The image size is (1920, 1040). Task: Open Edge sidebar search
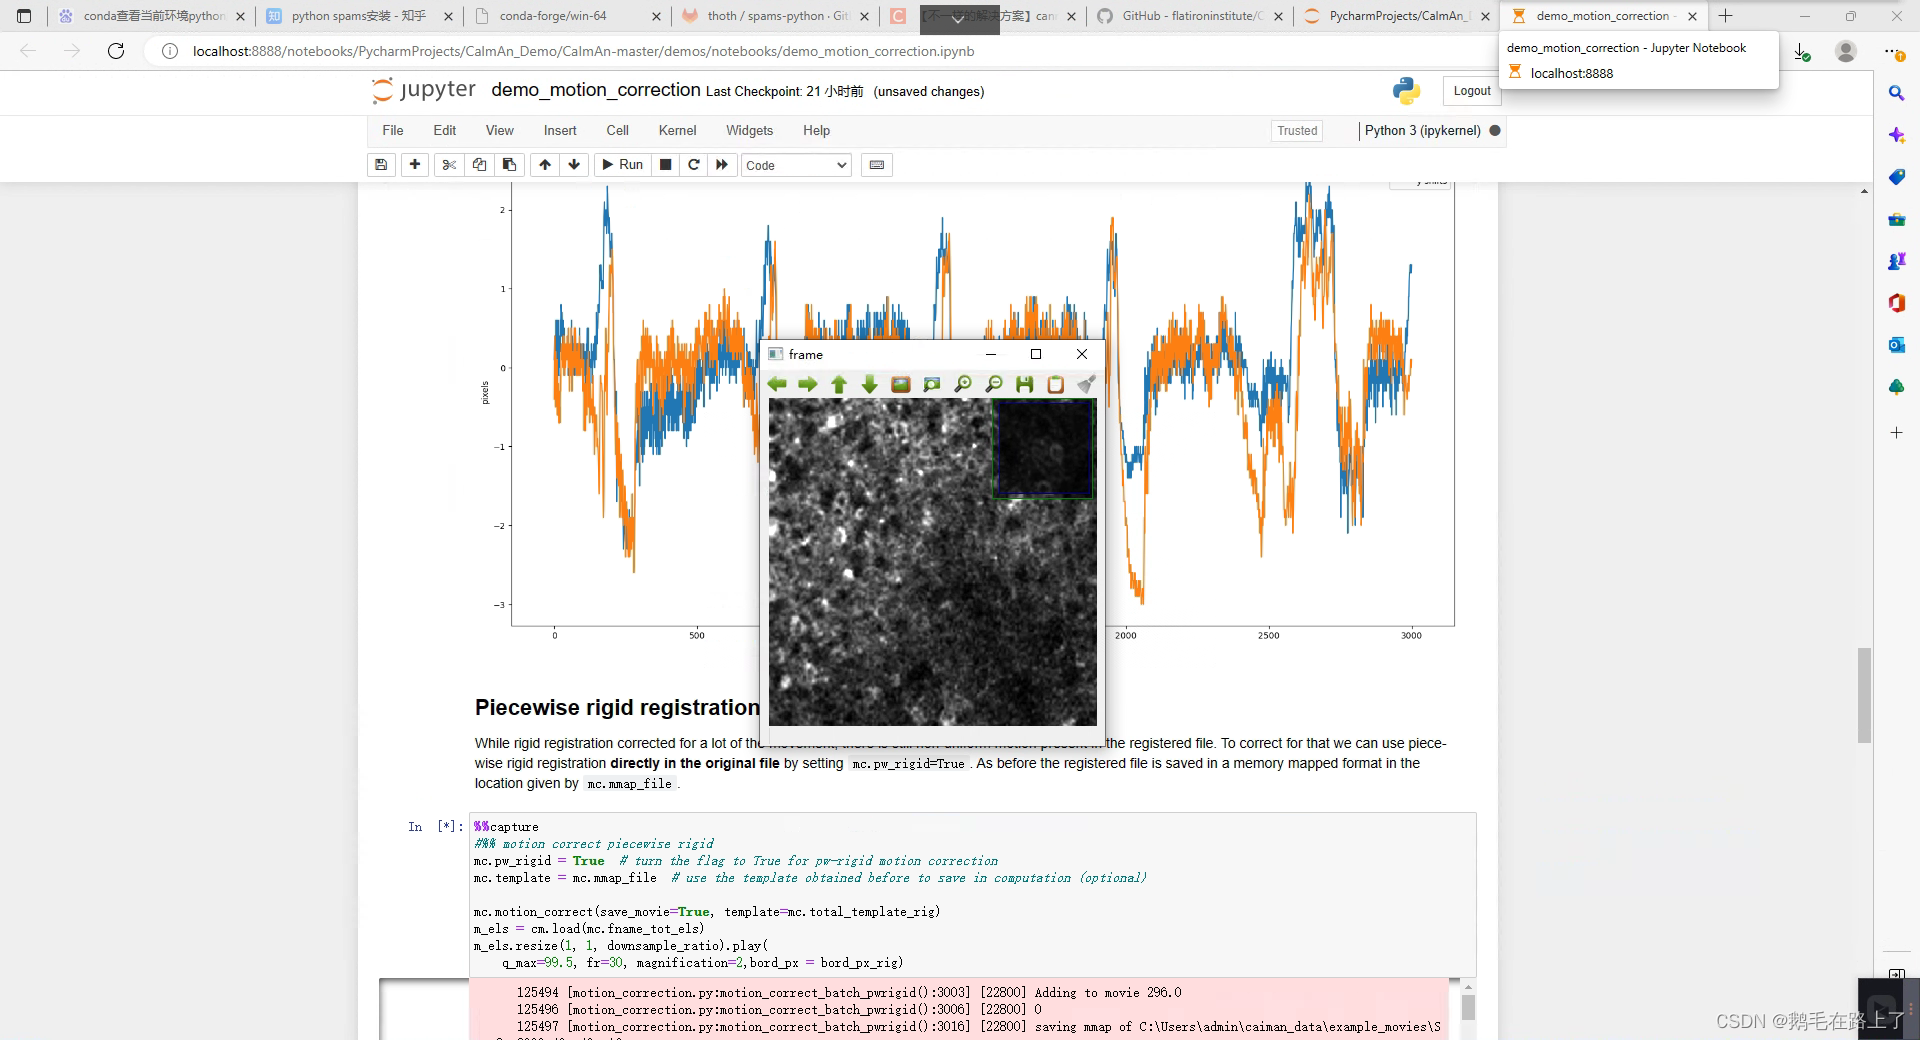(x=1896, y=93)
